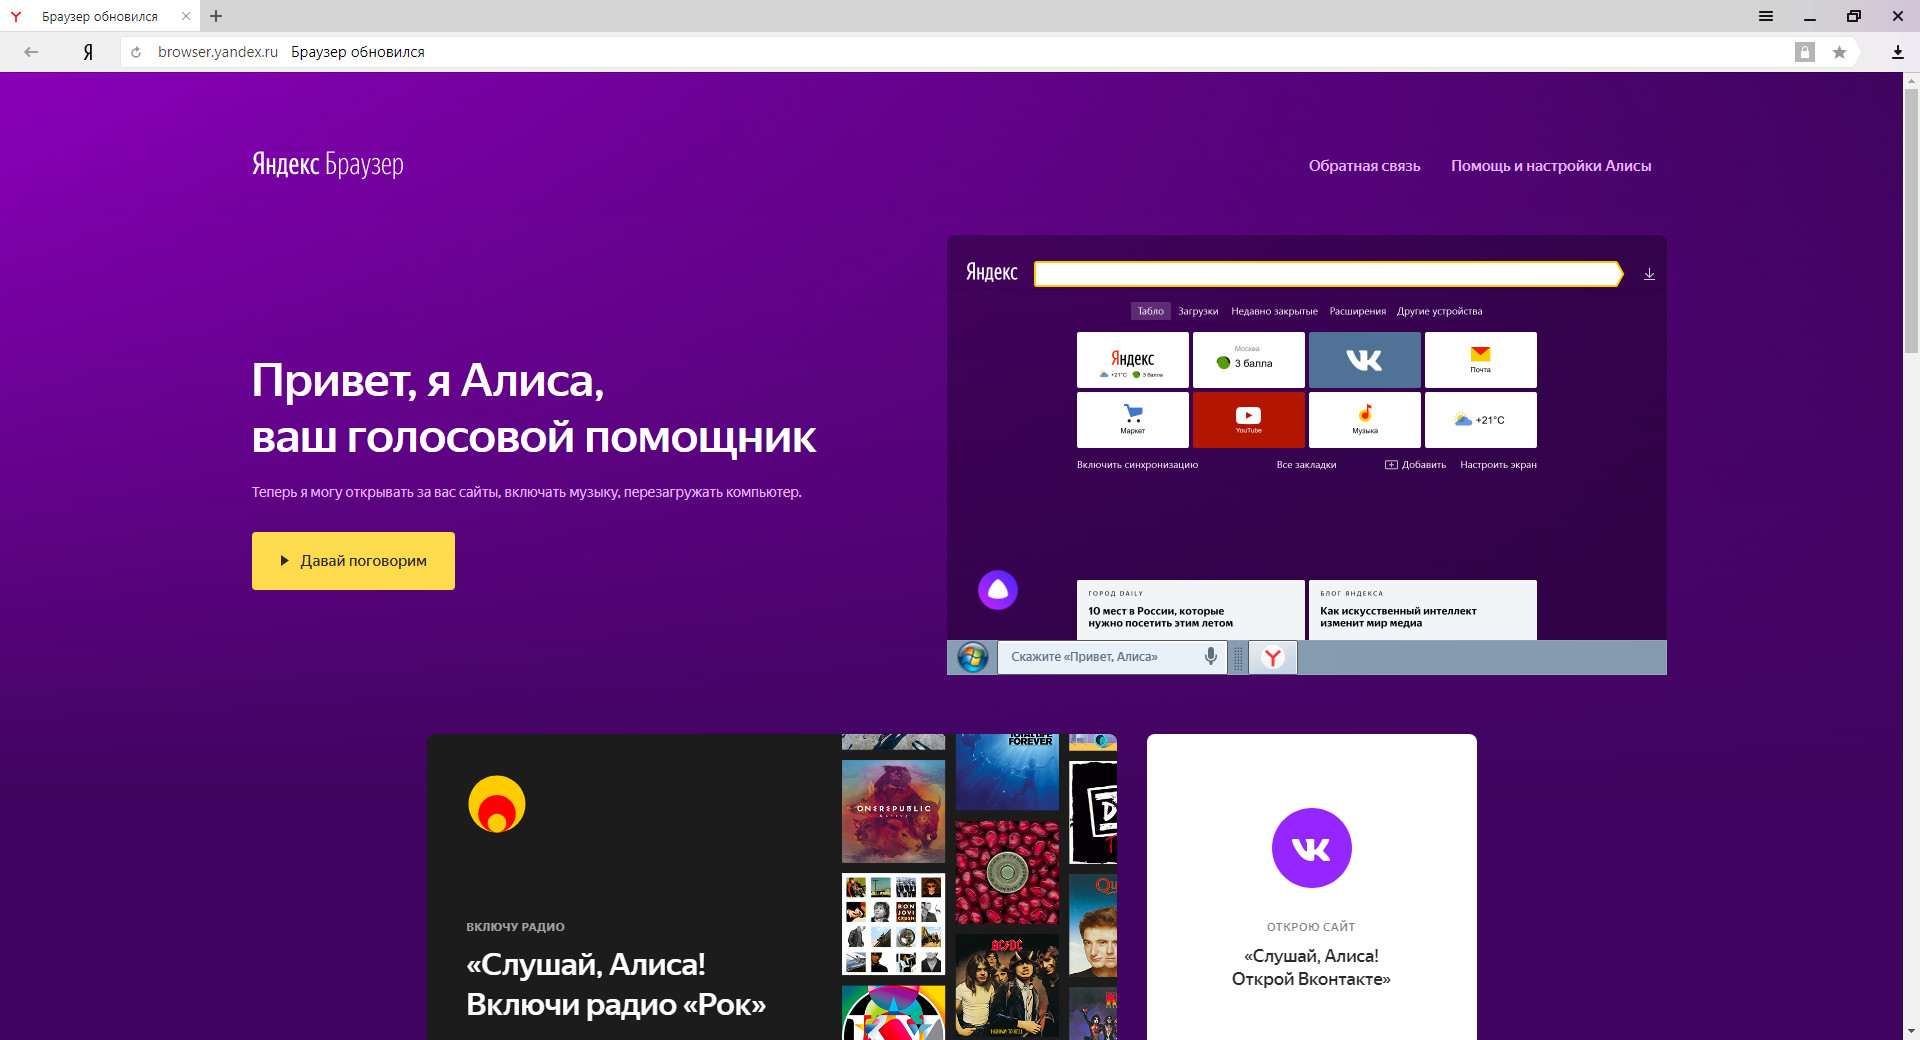Click the yellow search field in preview
Viewport: 1920px width, 1040px height.
coord(1328,274)
